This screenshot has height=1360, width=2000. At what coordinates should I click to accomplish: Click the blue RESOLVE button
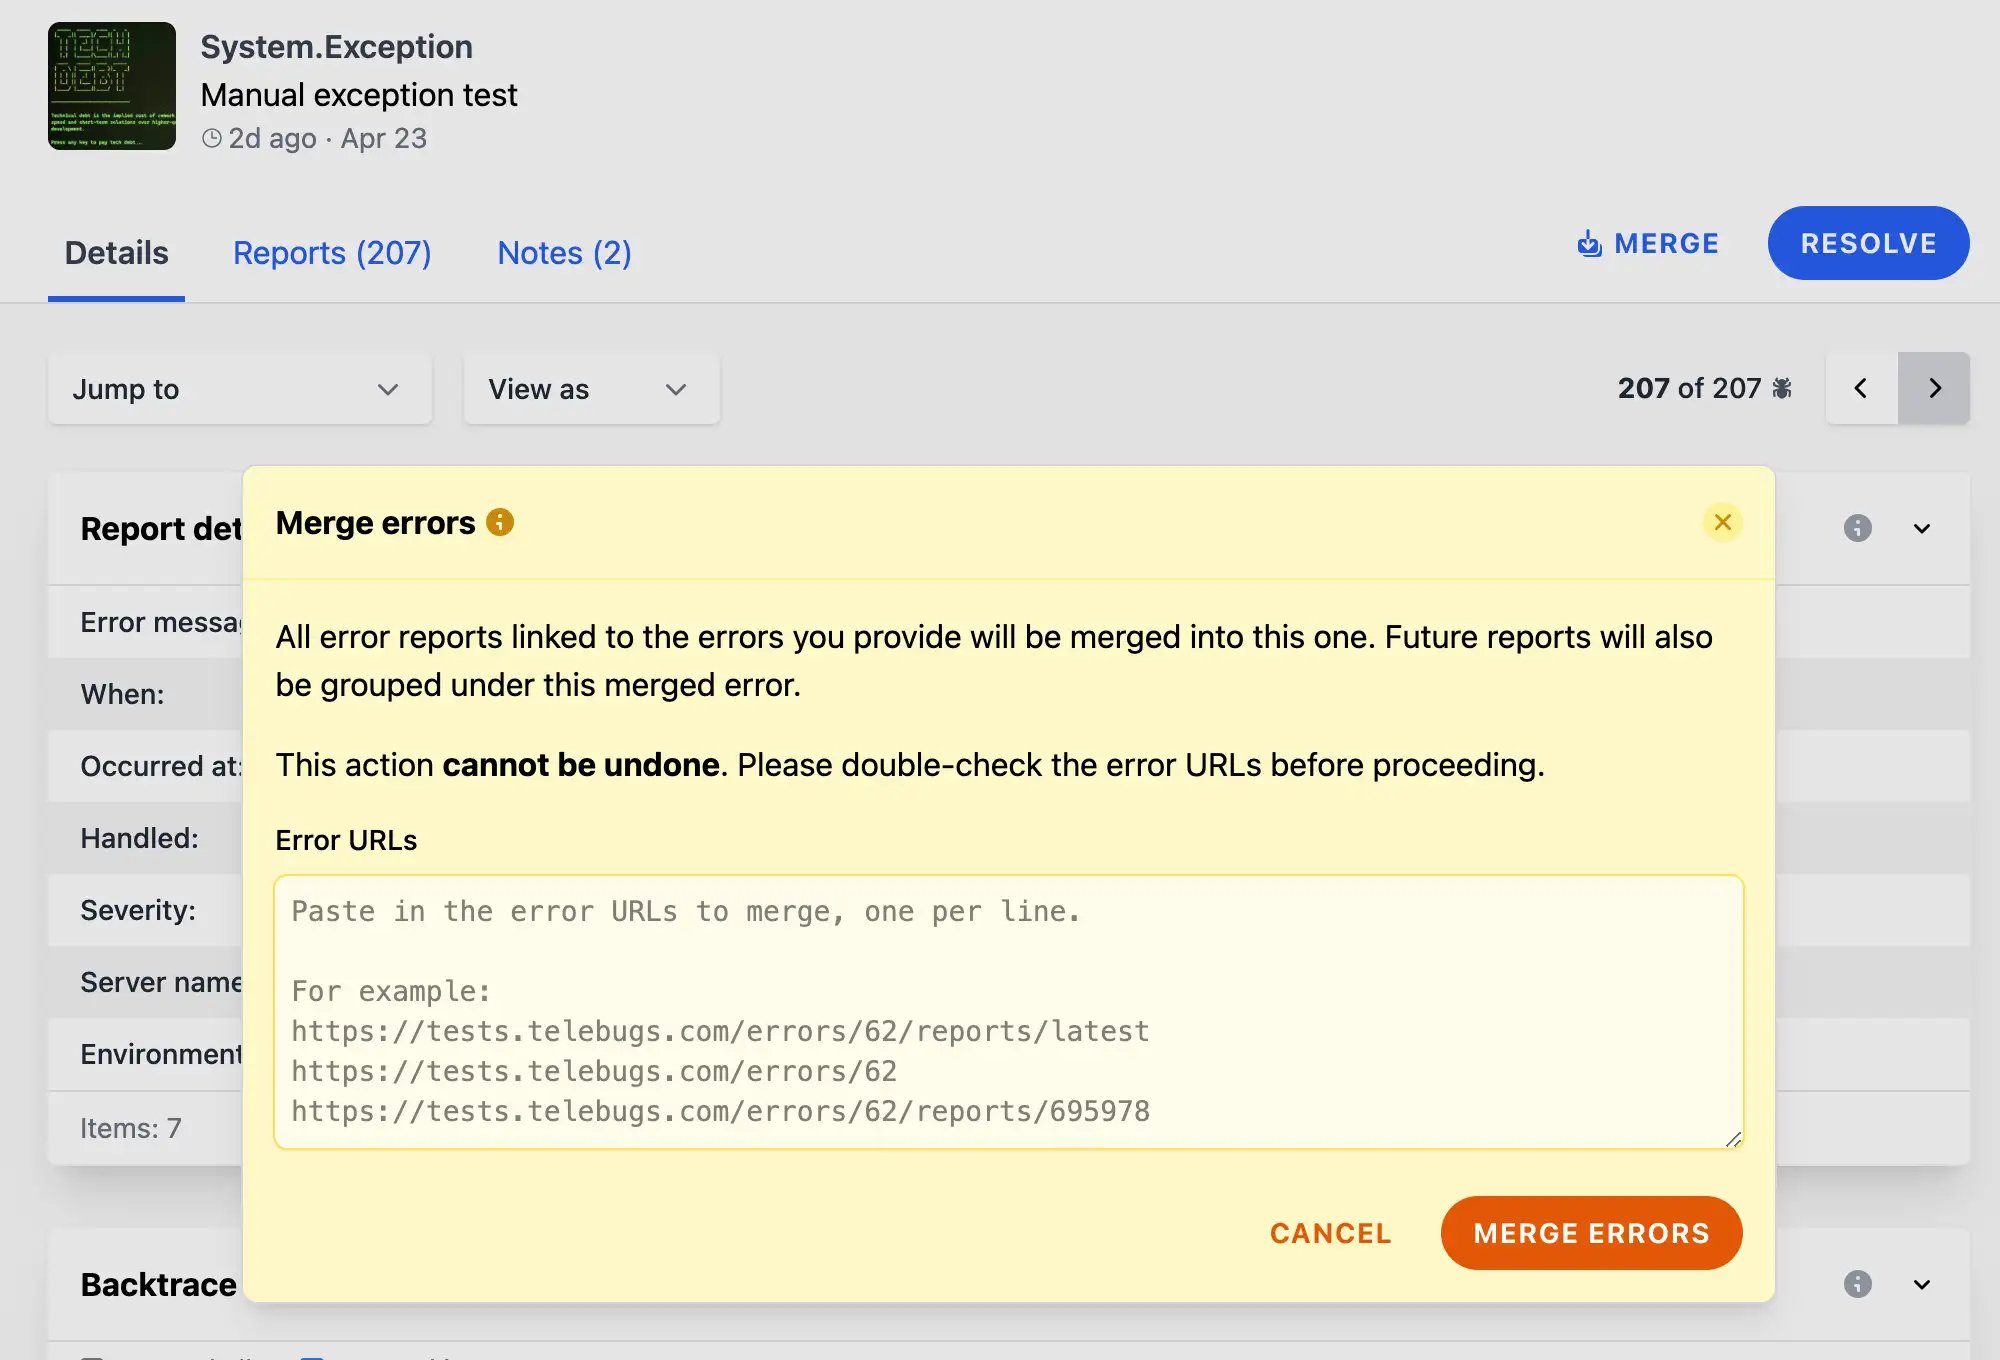click(1868, 243)
